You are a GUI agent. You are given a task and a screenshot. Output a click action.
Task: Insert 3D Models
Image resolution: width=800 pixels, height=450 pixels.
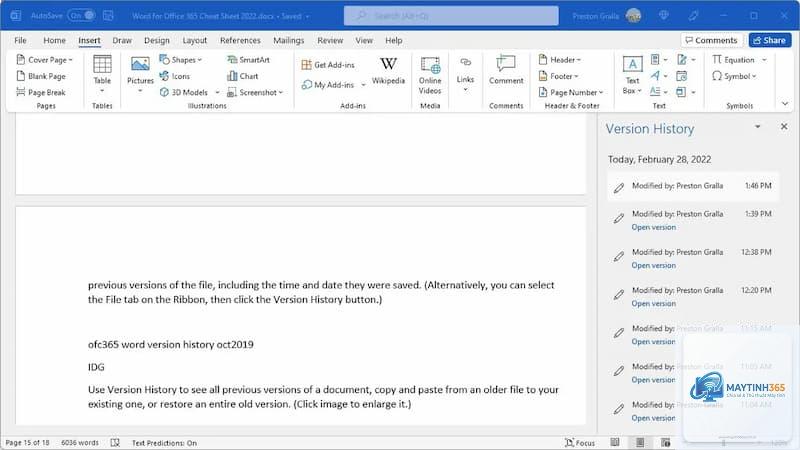pyautogui.click(x=184, y=92)
